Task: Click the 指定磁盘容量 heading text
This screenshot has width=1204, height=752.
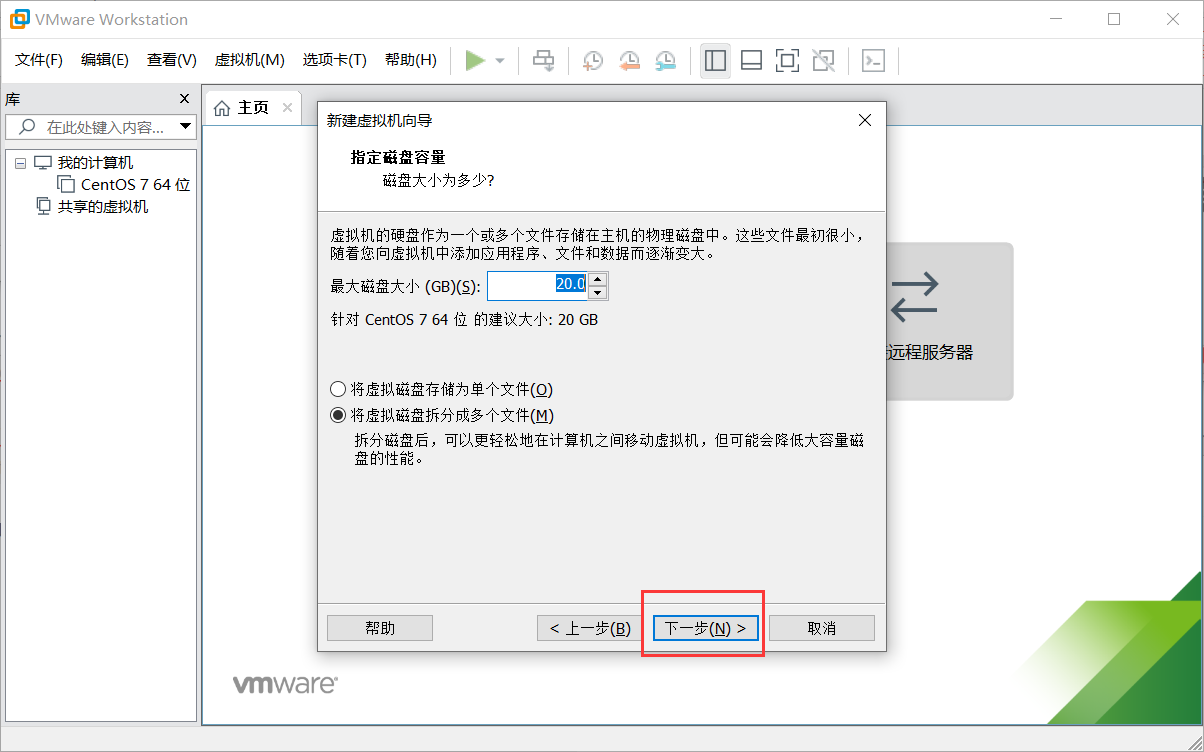Action: coord(398,157)
